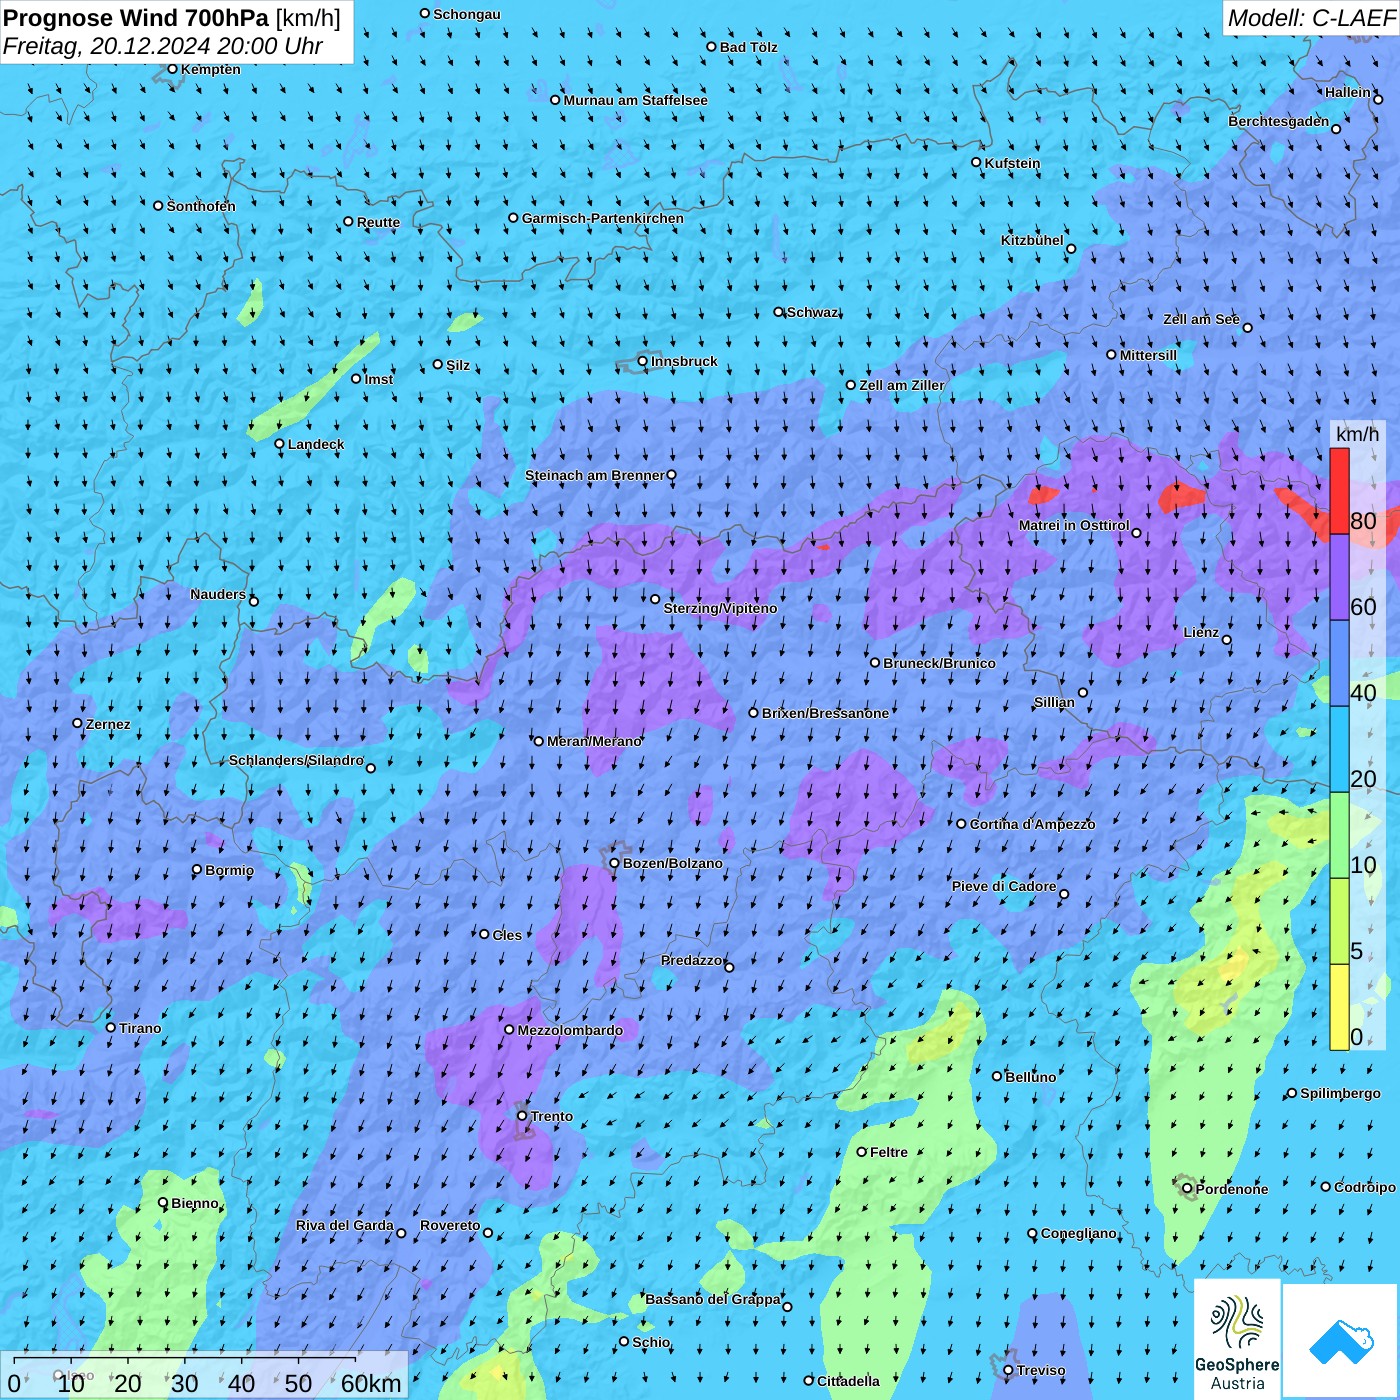
Task: Click the 'Bienno' label
Action: click(195, 1203)
